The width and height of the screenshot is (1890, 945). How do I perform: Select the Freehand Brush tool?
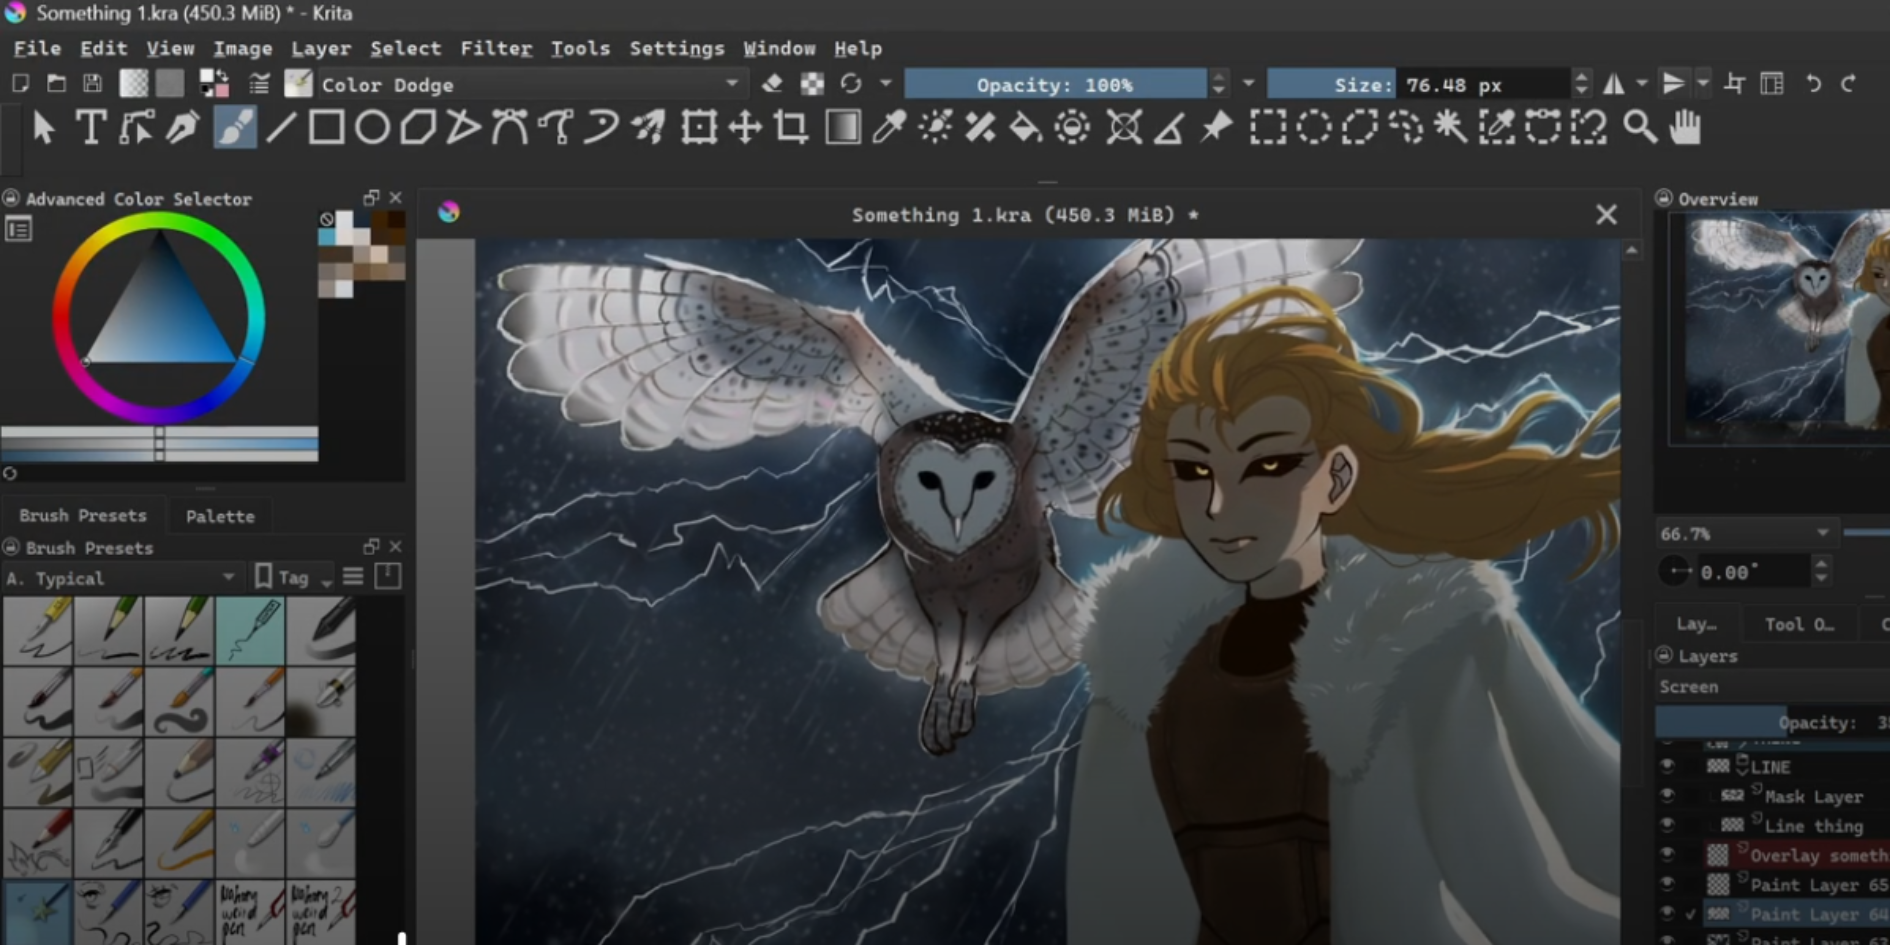[x=235, y=128]
